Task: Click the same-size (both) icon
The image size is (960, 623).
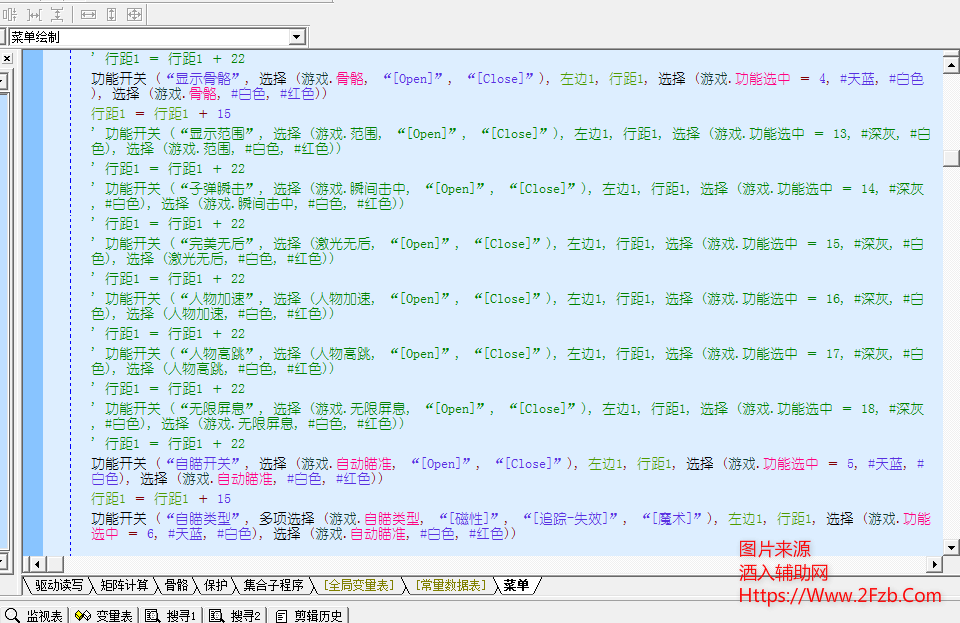Action: pos(134,14)
